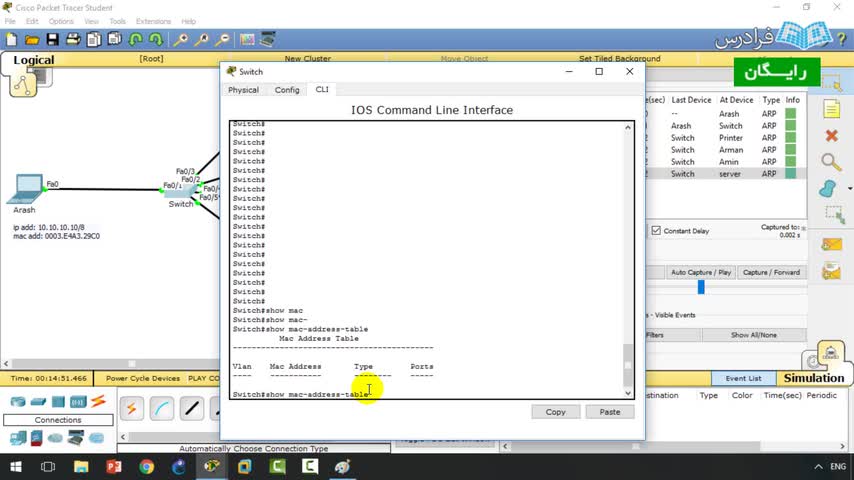Pick the black Copper Straight-Through cable

pyautogui.click(x=192, y=409)
